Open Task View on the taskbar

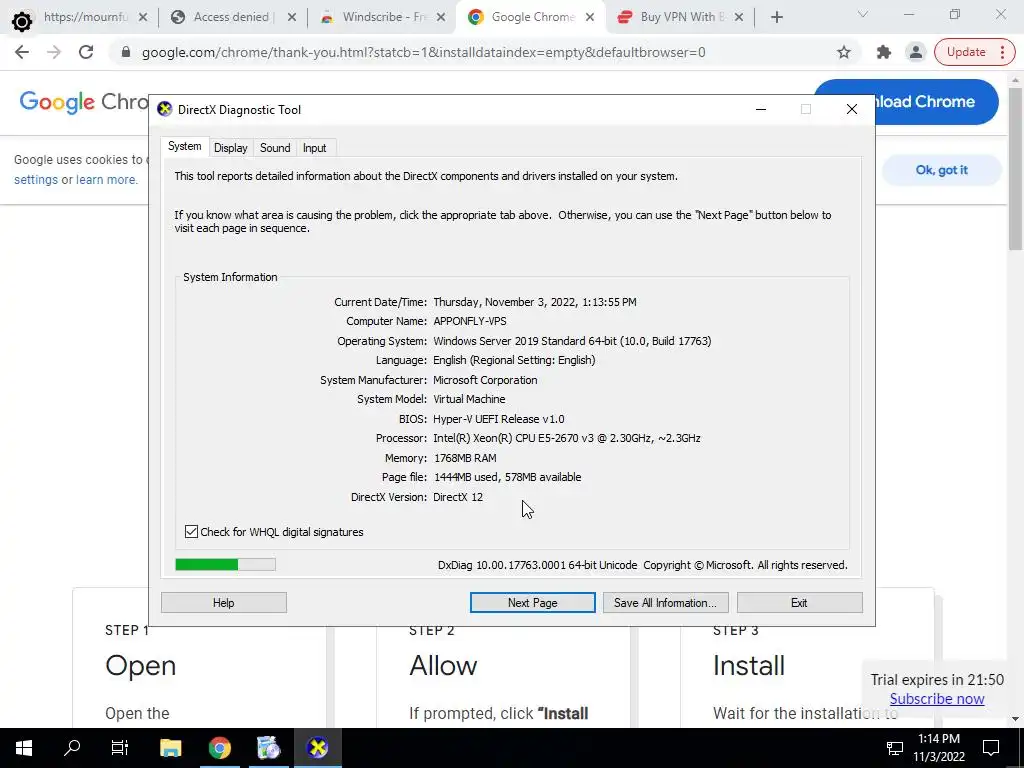coord(120,748)
